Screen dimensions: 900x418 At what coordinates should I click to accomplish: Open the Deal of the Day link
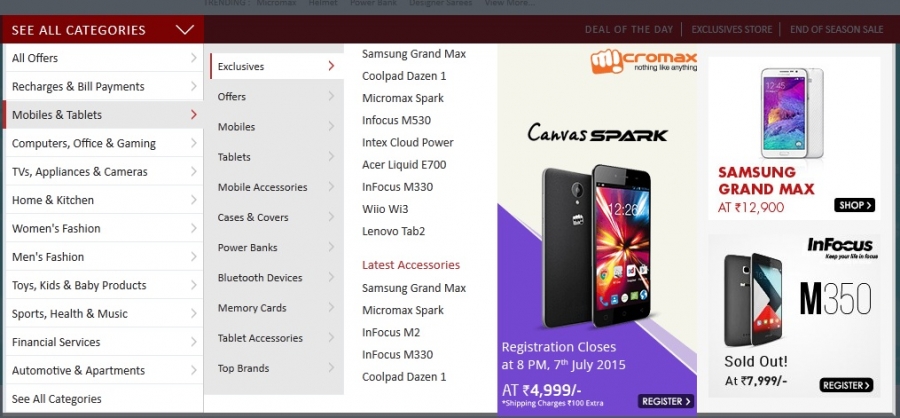pyautogui.click(x=629, y=29)
